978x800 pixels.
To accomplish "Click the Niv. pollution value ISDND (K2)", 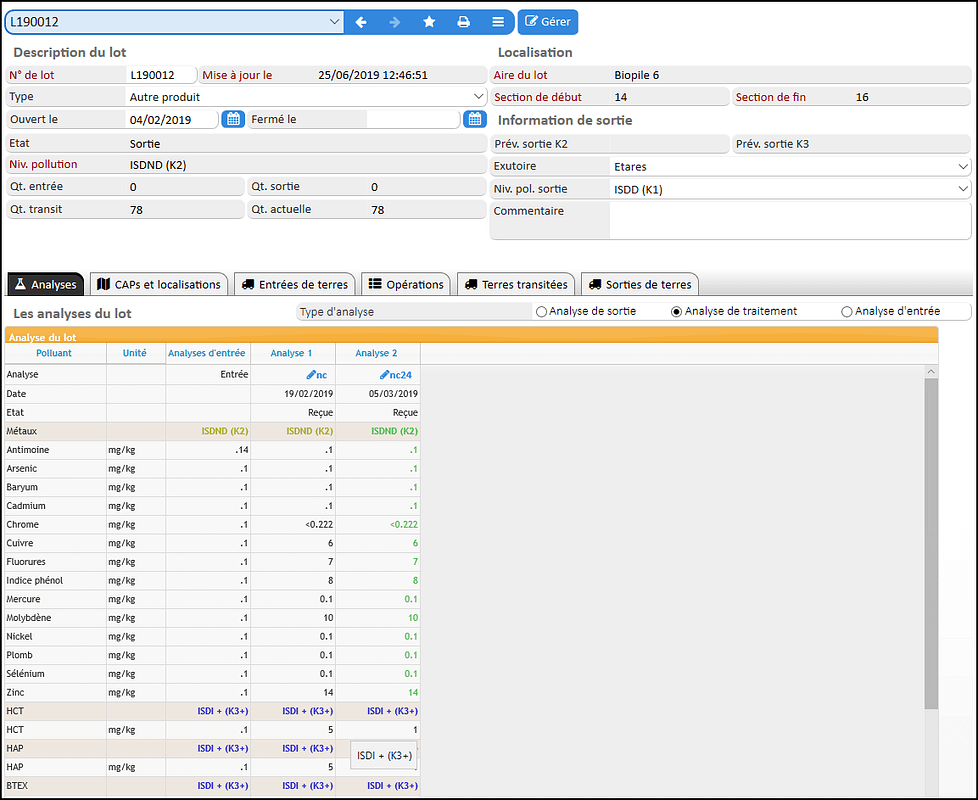I will (158, 165).
